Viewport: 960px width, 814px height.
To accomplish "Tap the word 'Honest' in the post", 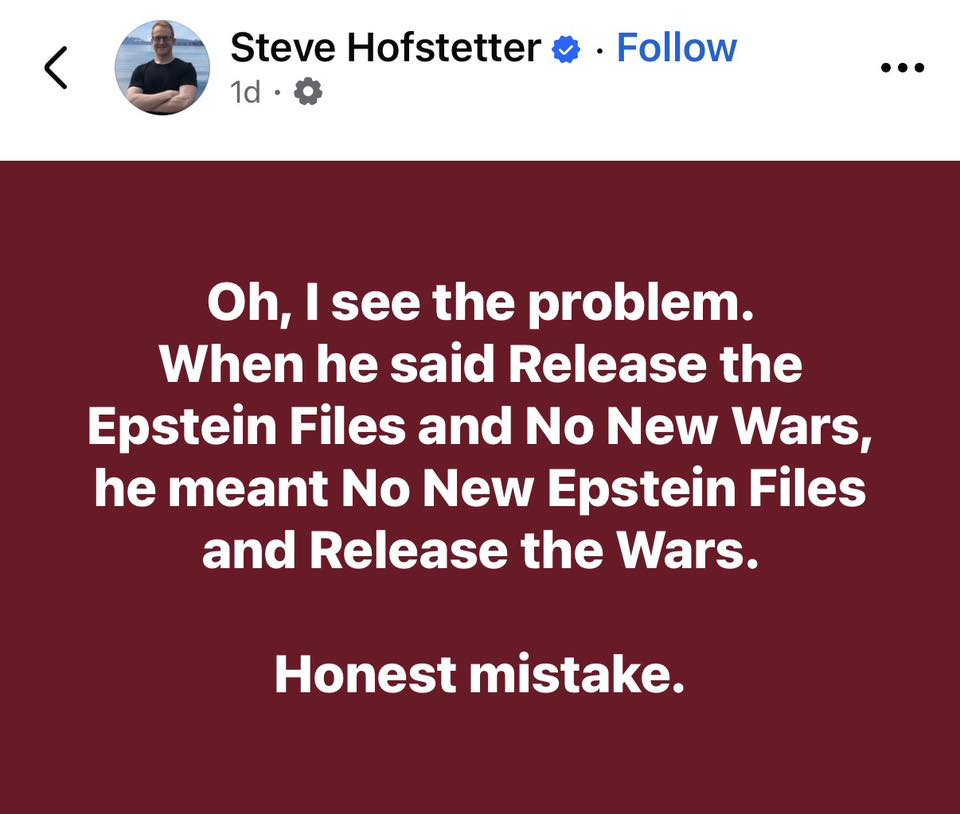I will coord(366,674).
